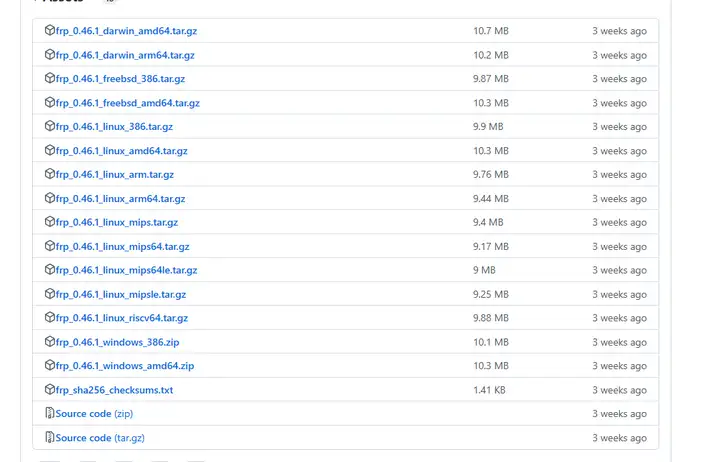Click '3 weeks ago' on Source code (tar.gz) row
This screenshot has height=462, width=720.
619,438
